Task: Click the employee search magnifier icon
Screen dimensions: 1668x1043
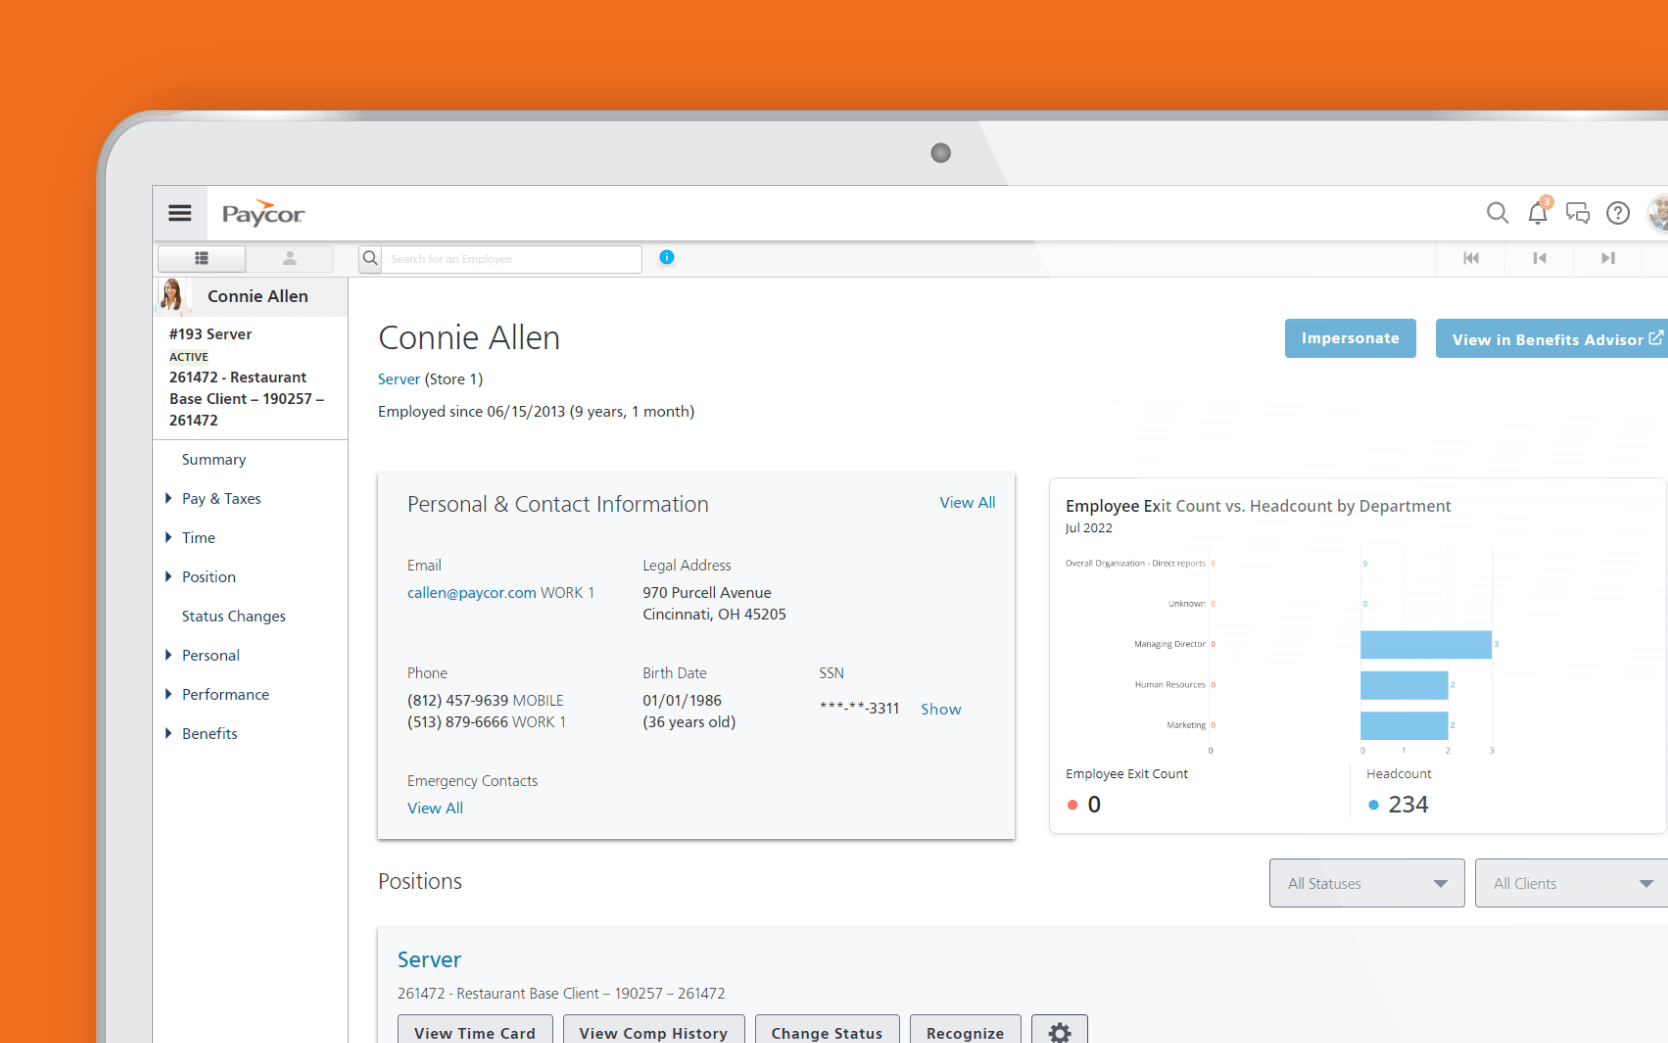Action: point(370,258)
